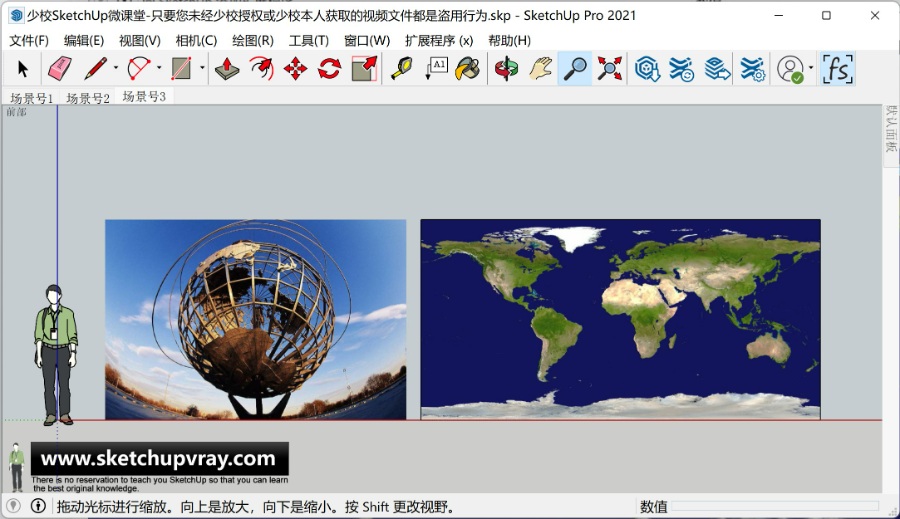Activate the Rotate tool
Screen dimensions: 900x519
[x=329, y=69]
